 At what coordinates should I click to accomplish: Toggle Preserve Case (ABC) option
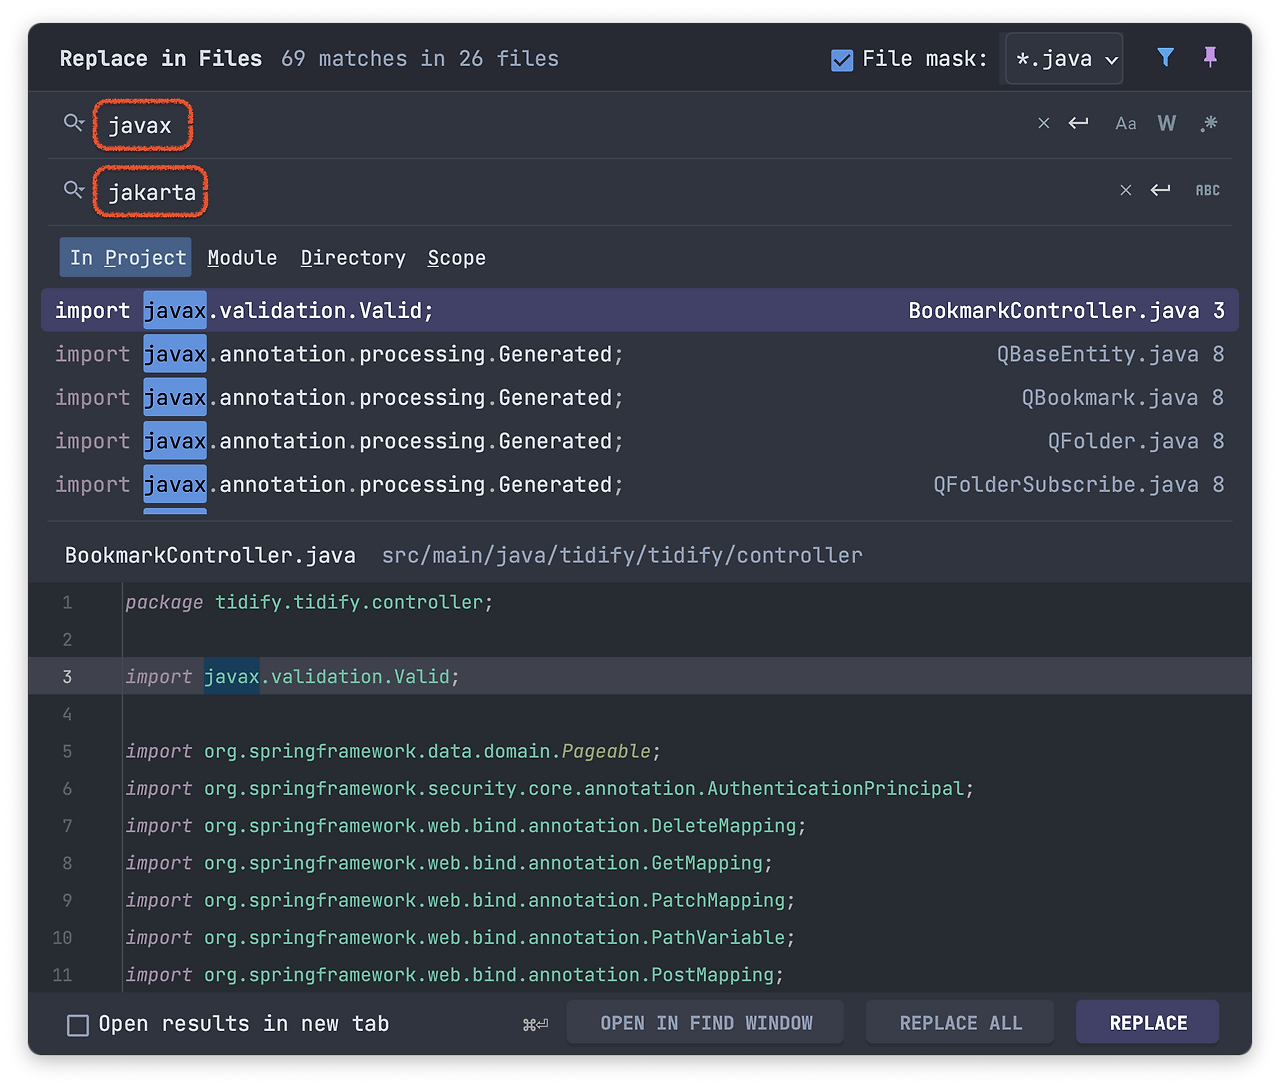1208,190
